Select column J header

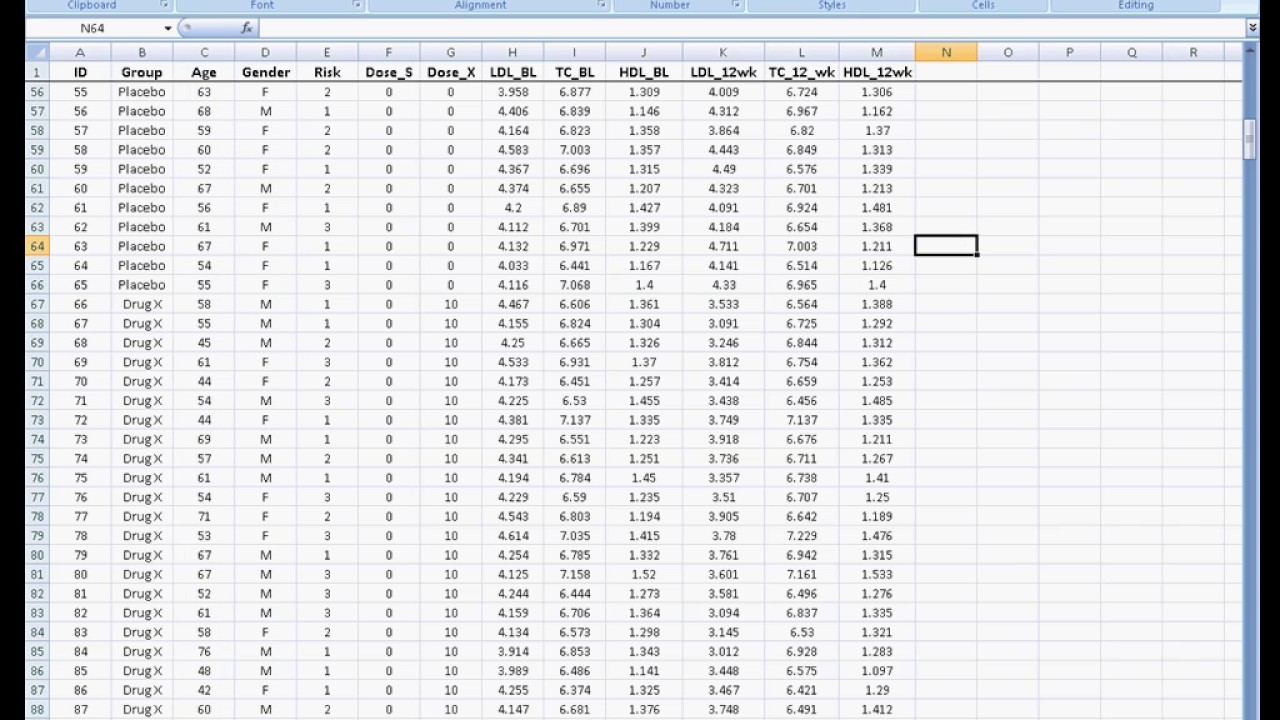[643, 52]
